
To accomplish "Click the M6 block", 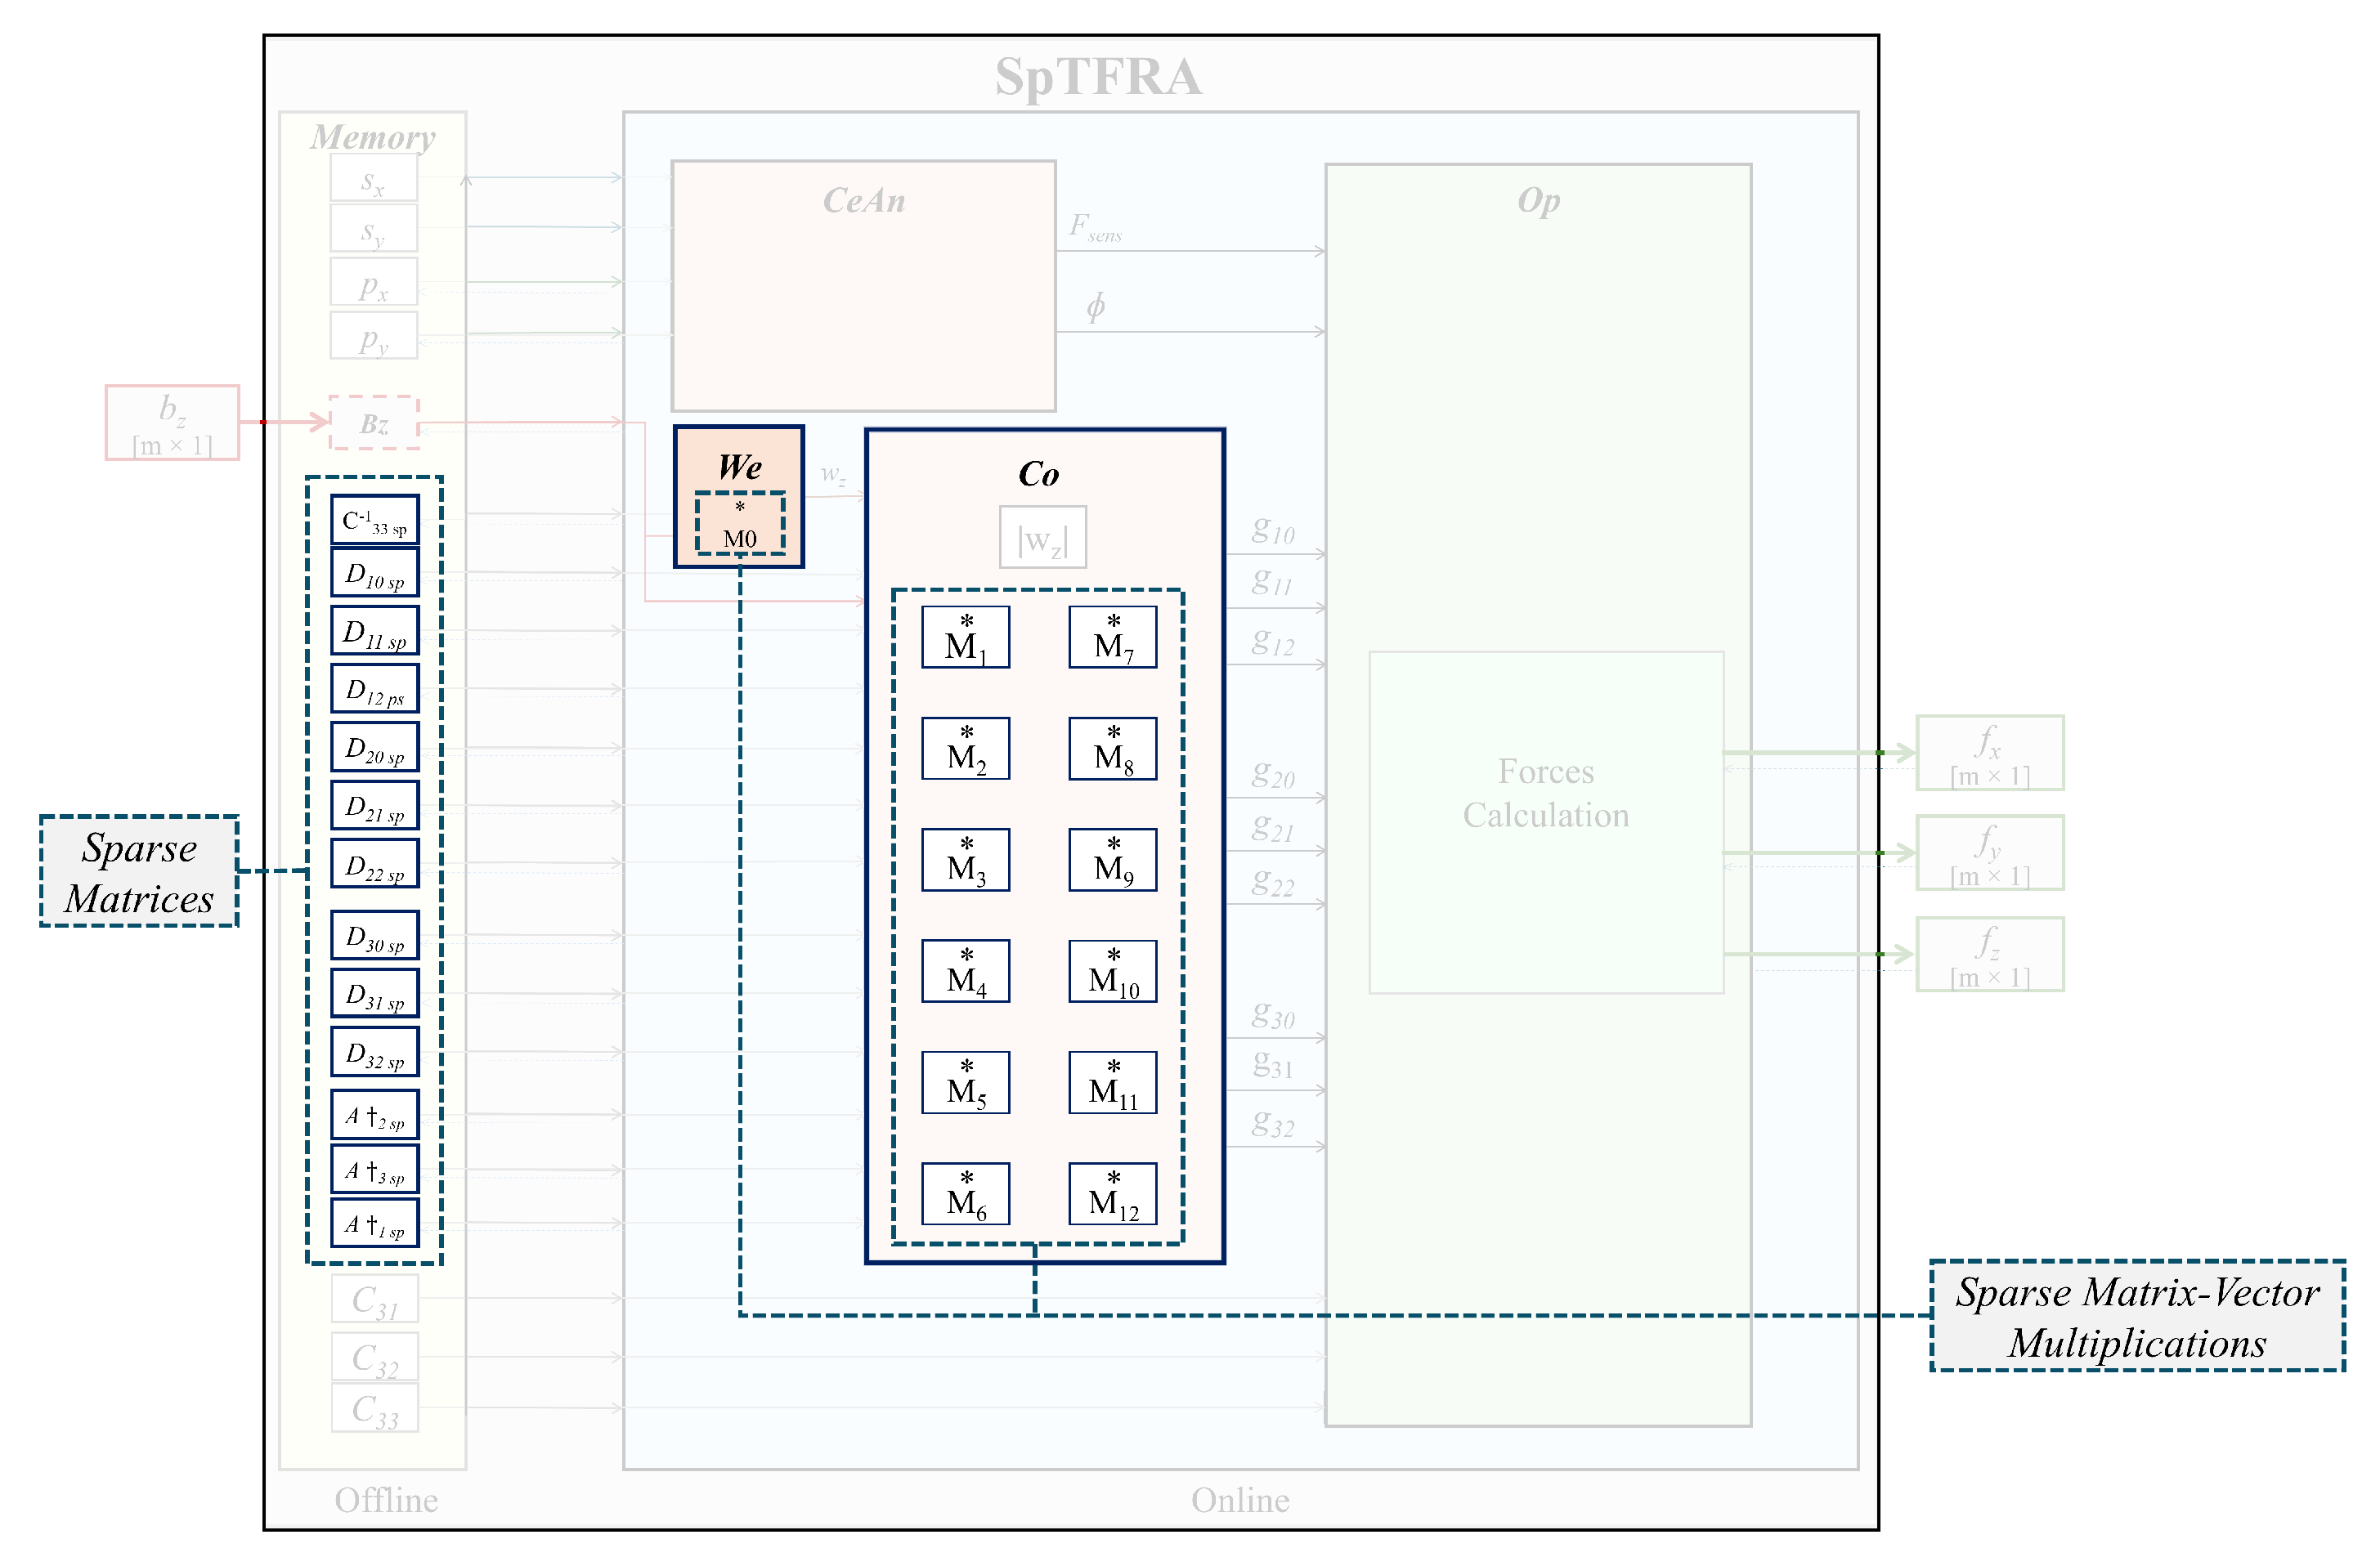I will [x=965, y=1193].
